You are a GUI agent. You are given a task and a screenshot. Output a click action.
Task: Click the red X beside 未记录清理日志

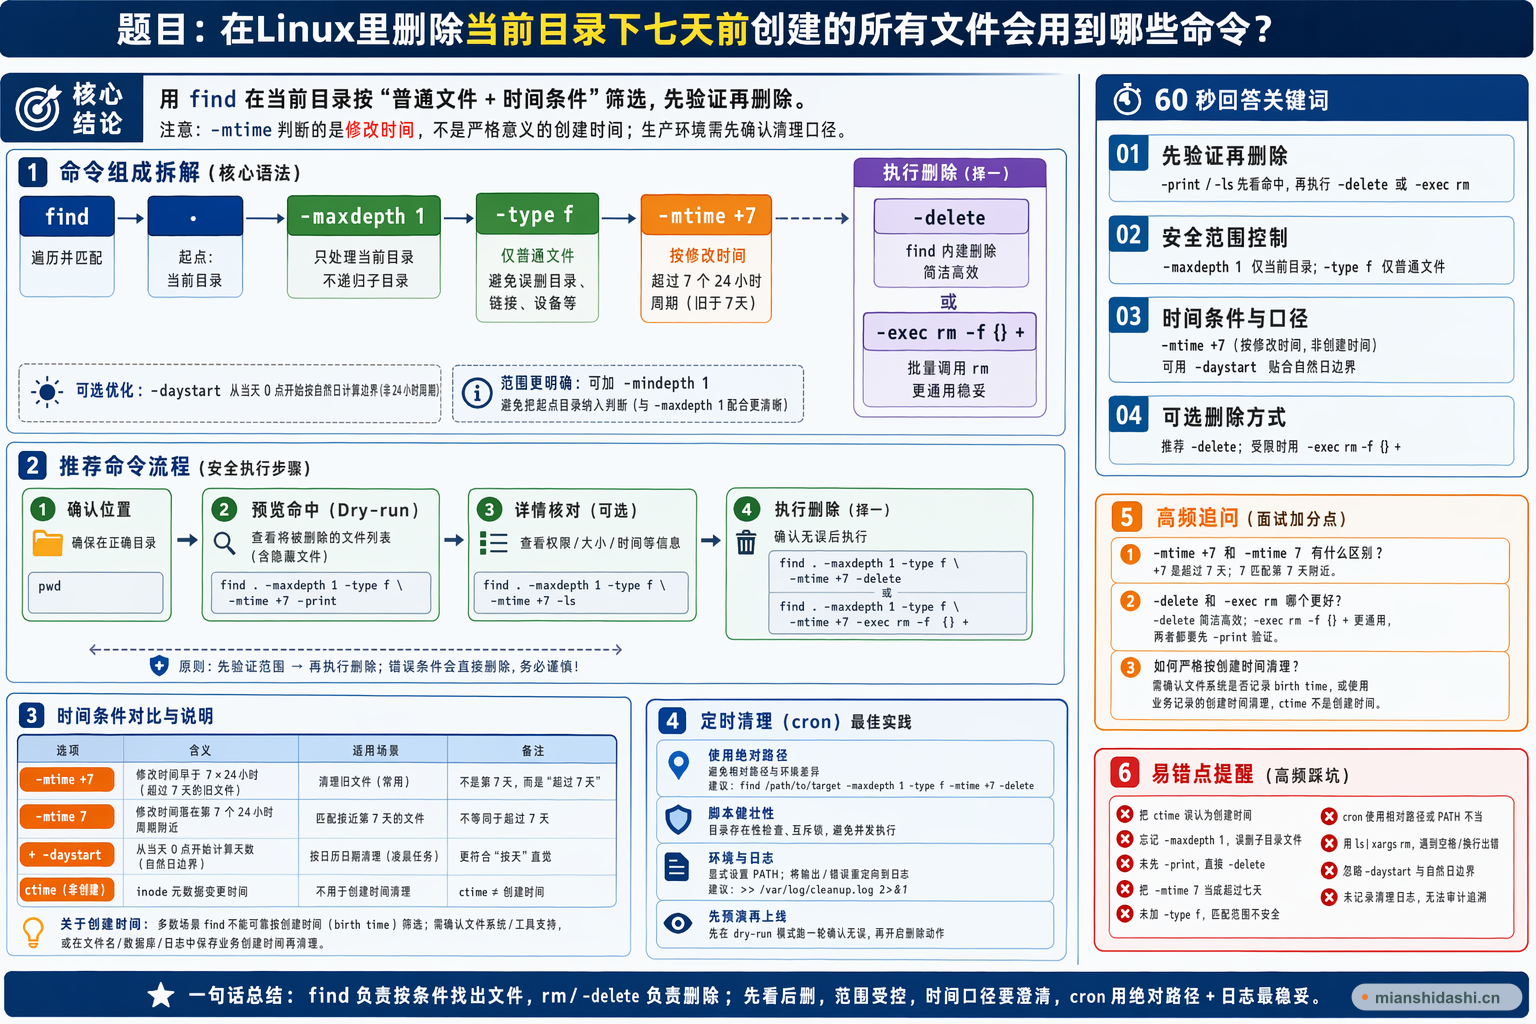[x=1329, y=897]
